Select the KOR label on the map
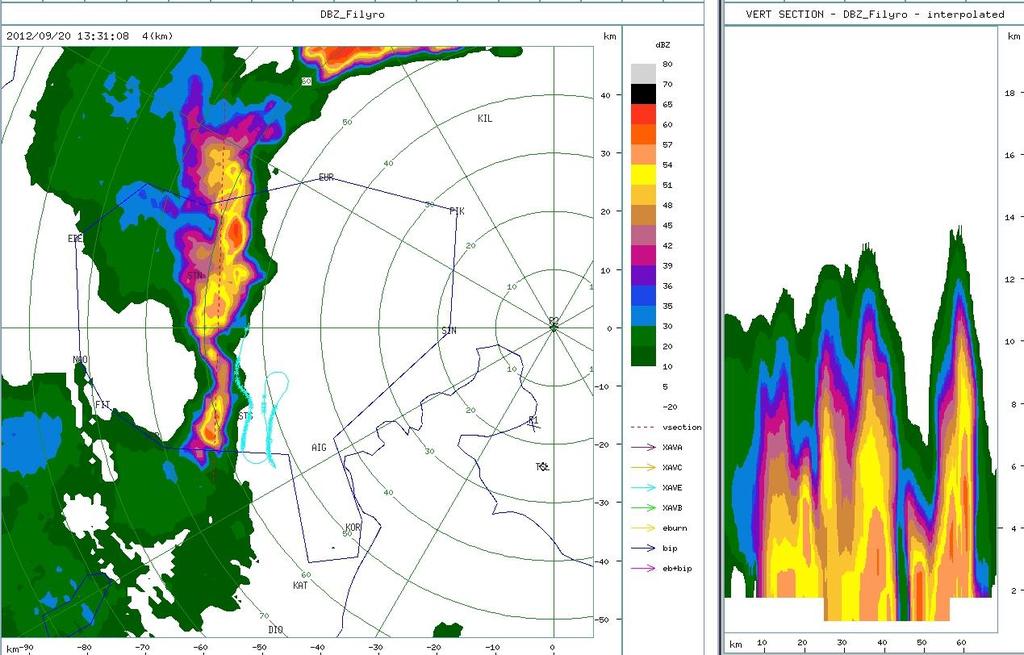The width and height of the screenshot is (1024, 655). pyautogui.click(x=353, y=528)
